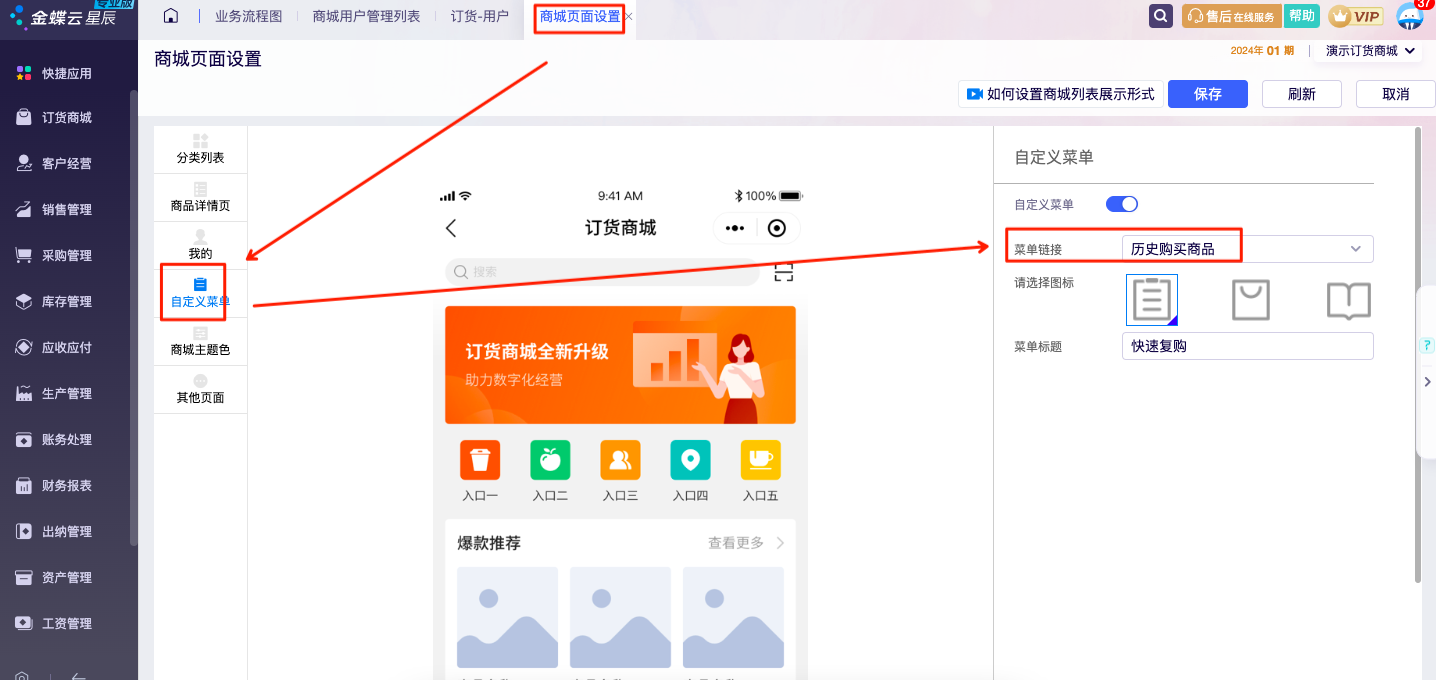The image size is (1436, 680).
Task: Open 客户经营 in the sidebar
Action: pos(67,163)
